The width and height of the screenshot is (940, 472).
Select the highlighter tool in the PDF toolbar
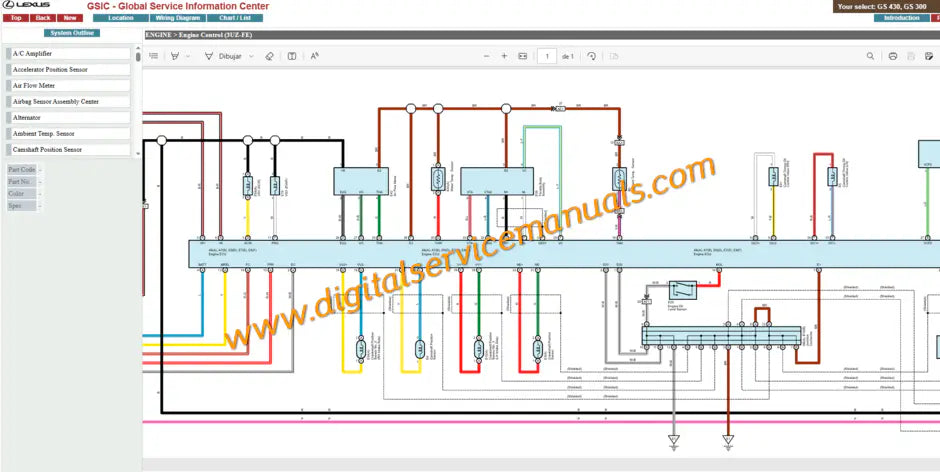click(175, 56)
